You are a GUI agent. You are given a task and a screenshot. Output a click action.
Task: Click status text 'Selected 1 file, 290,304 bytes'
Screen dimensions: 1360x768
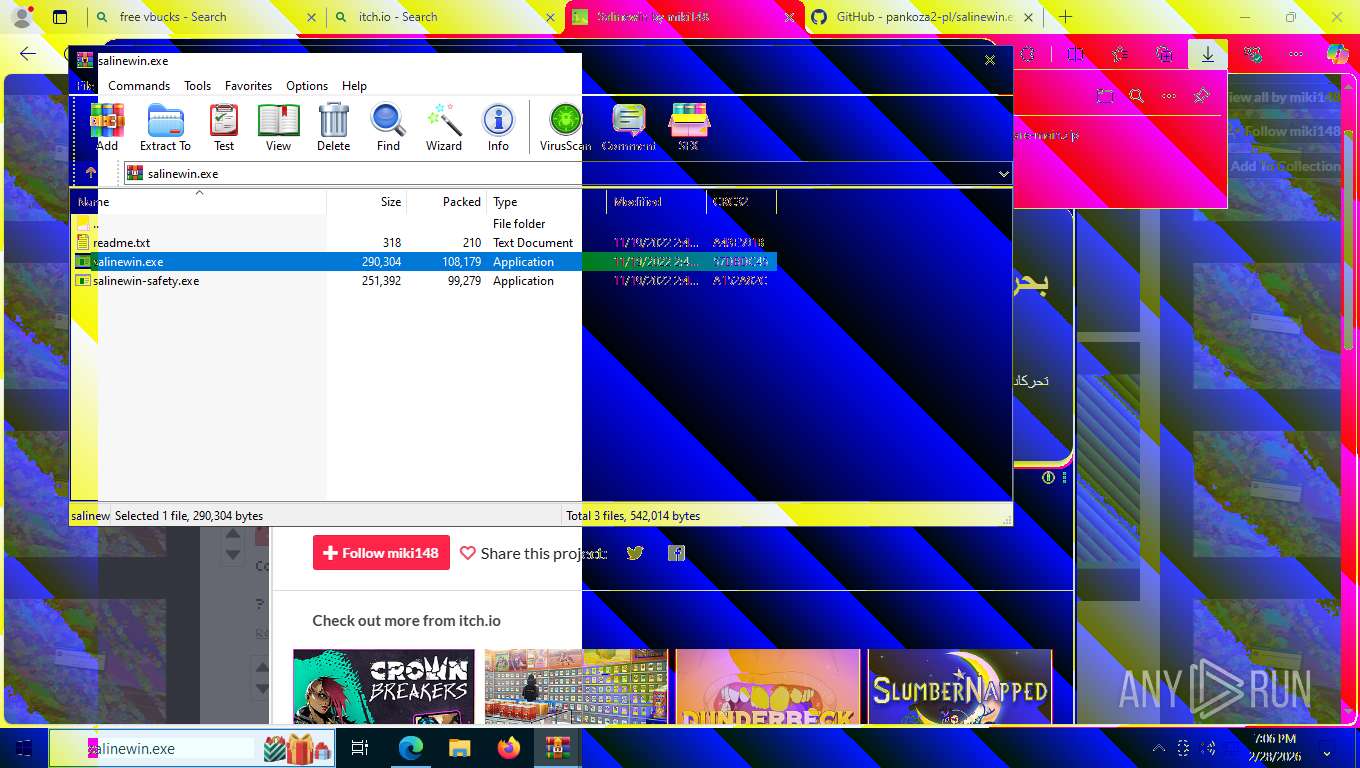(189, 516)
